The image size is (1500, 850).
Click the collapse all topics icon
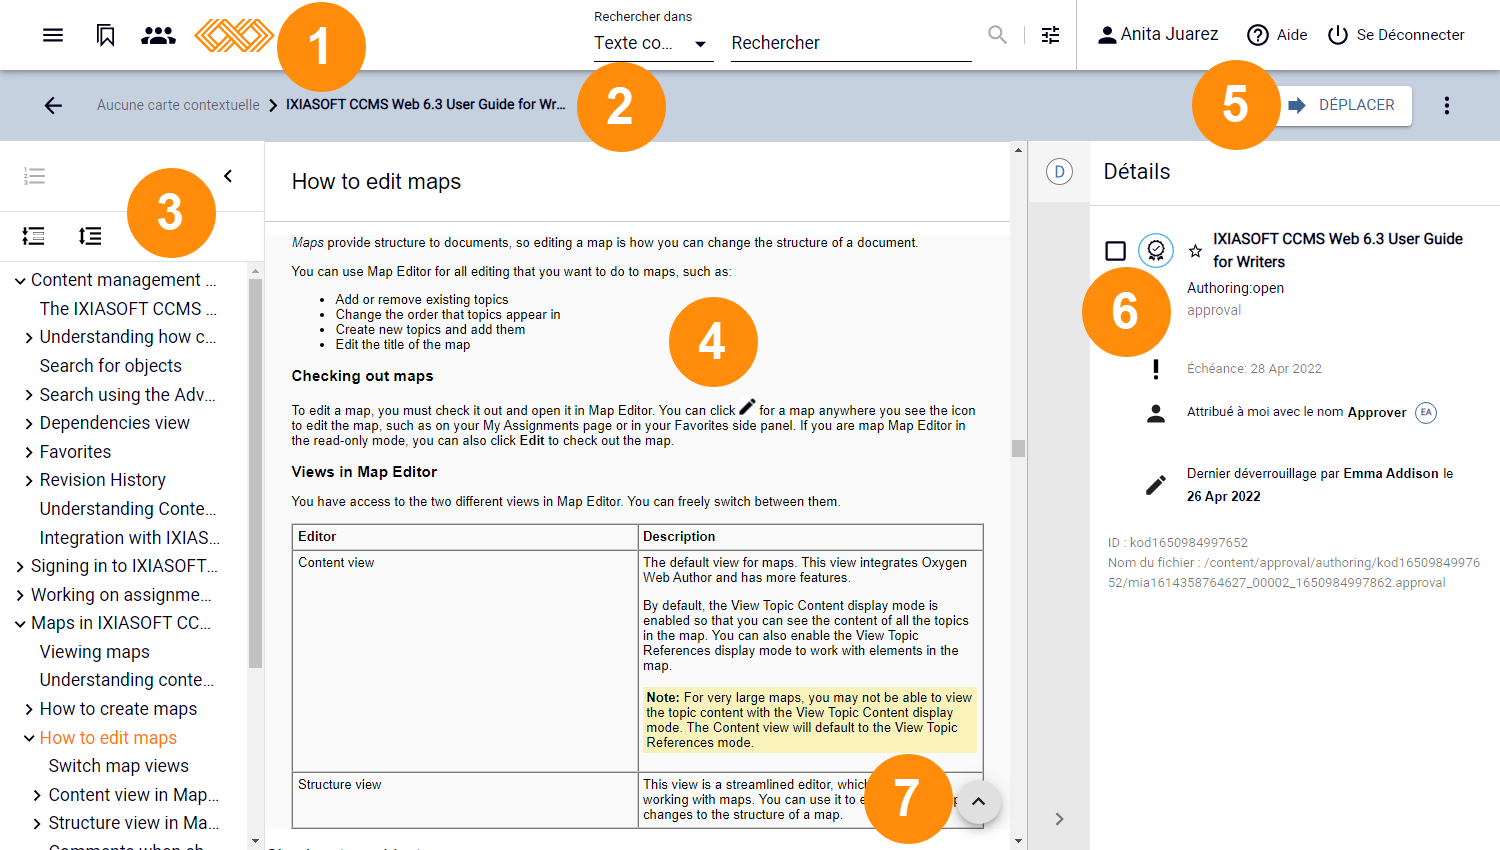(90, 236)
